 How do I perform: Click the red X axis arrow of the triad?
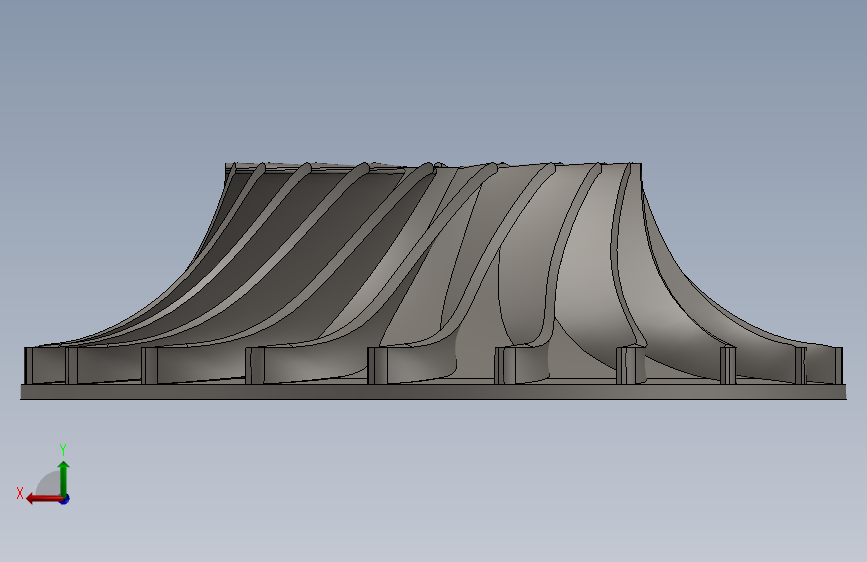pyautogui.click(x=44, y=499)
